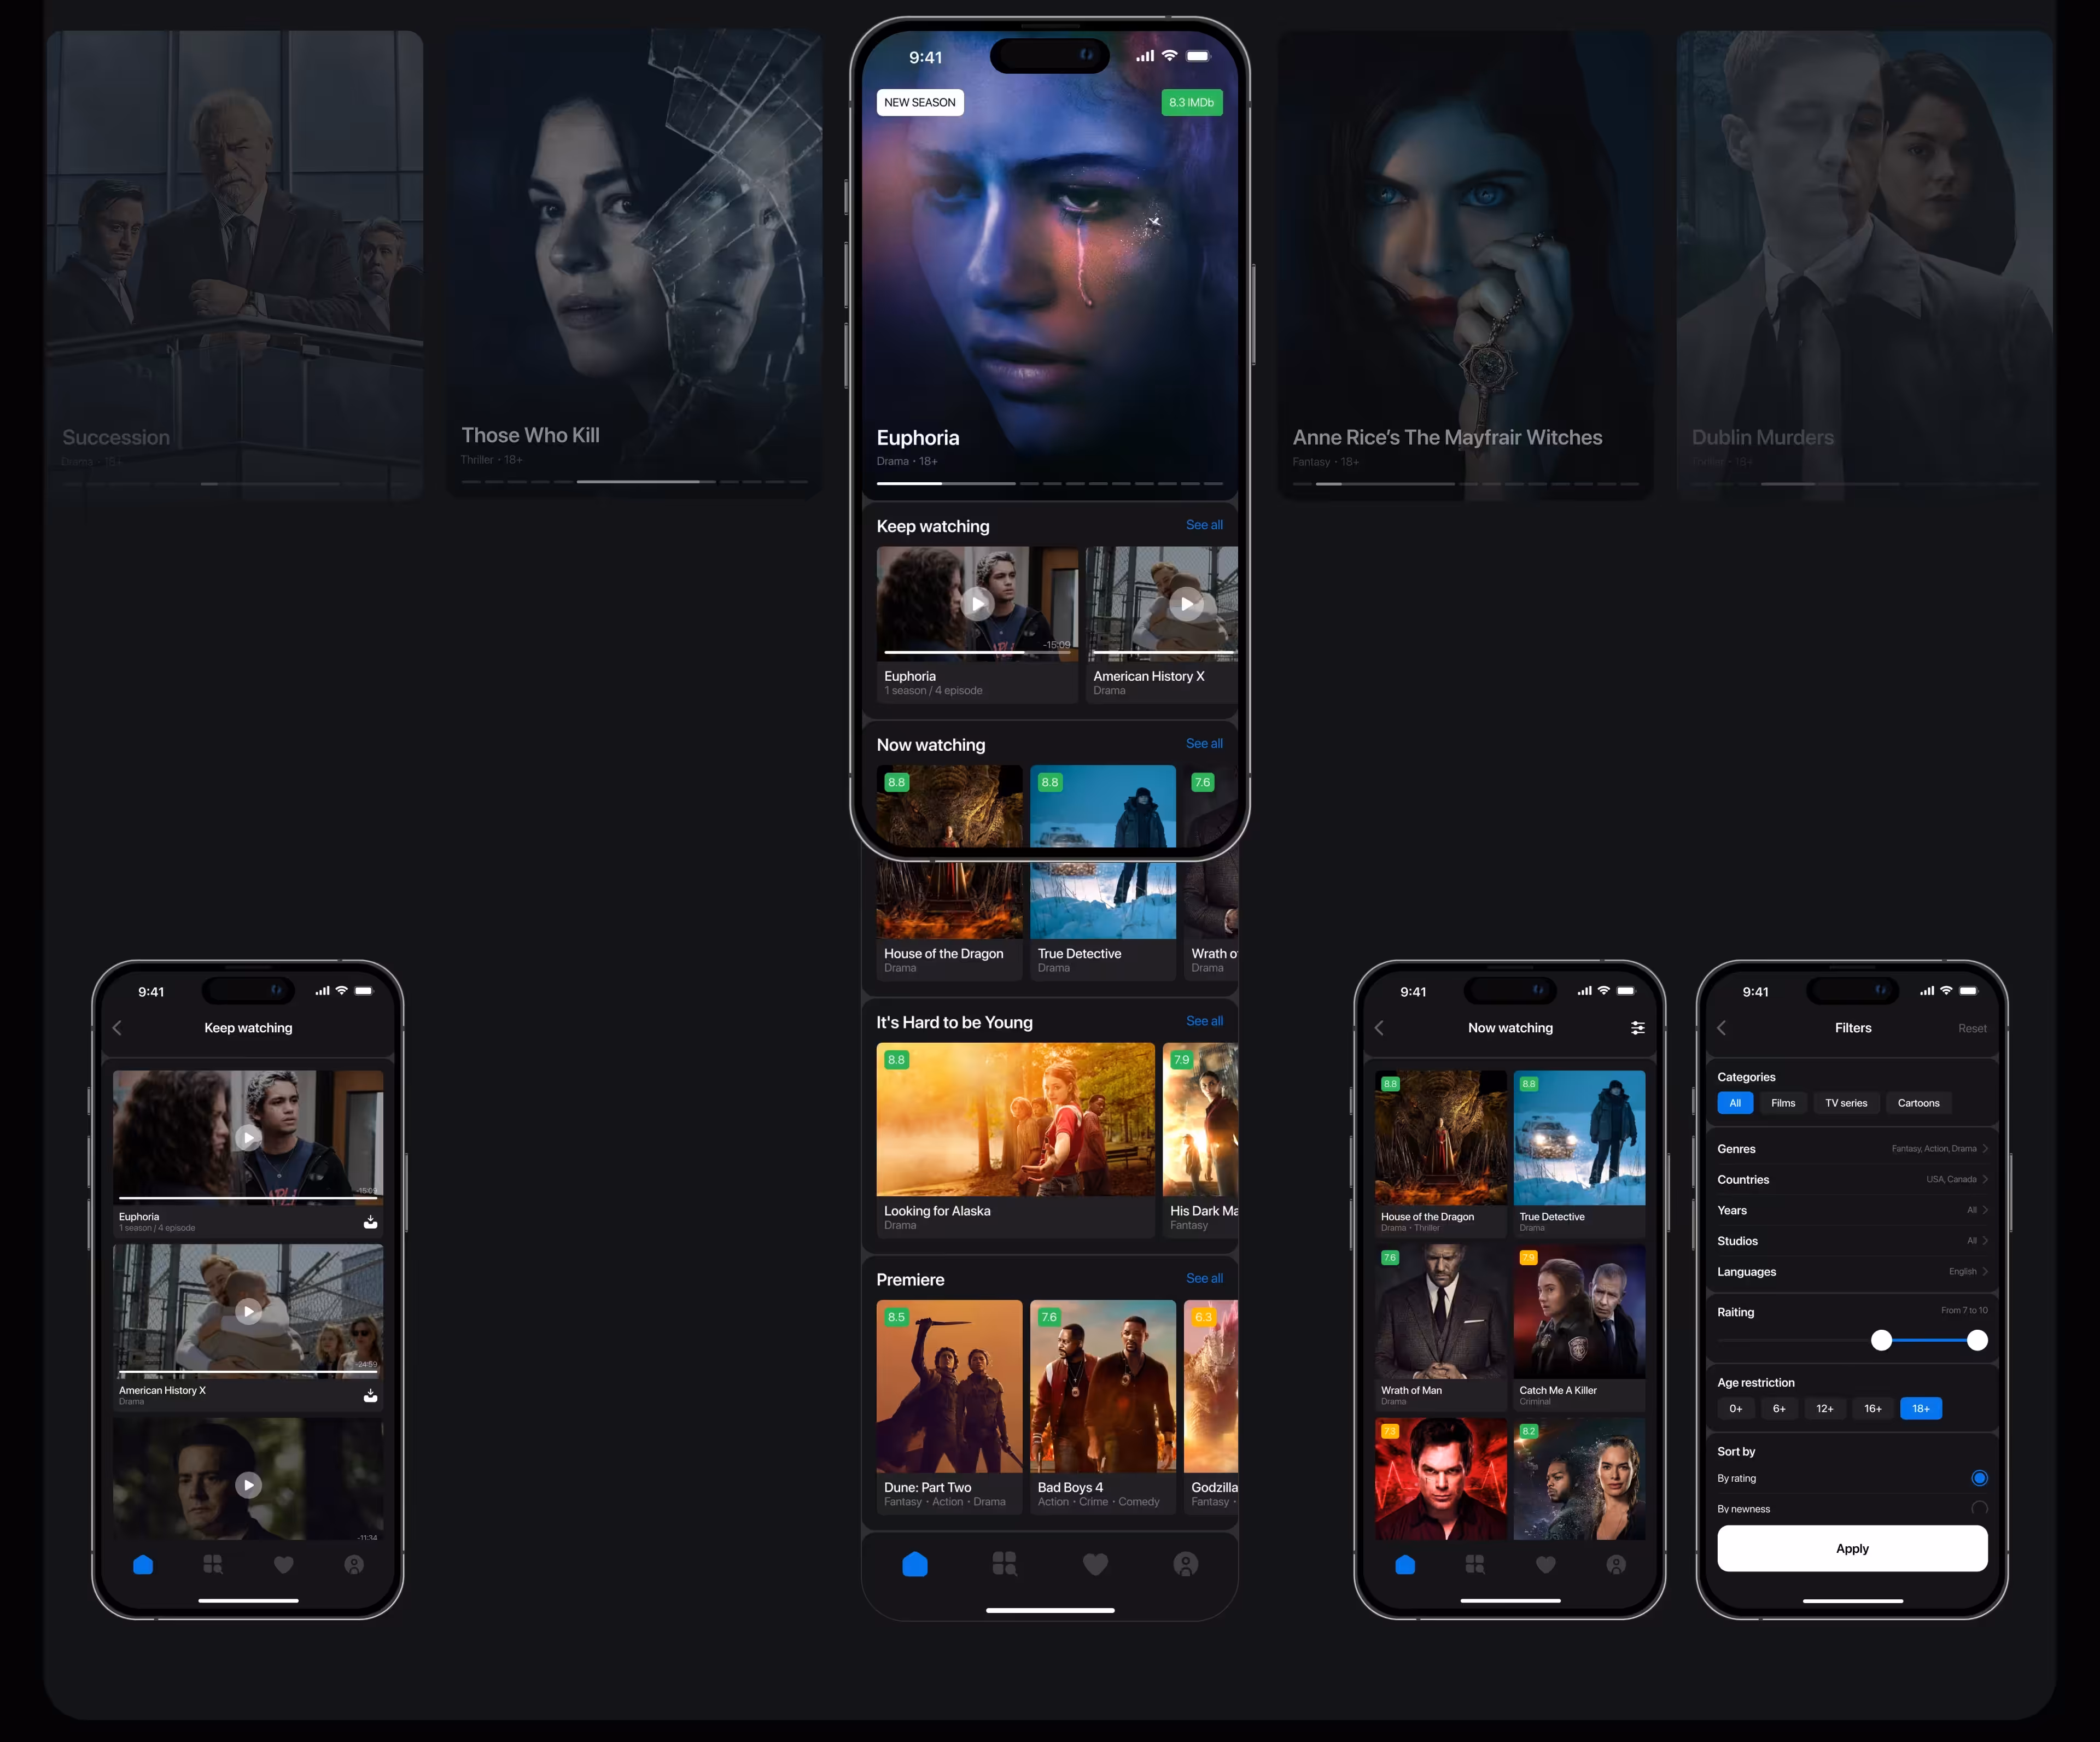
Task: Tap Home icon in main phone tab bar
Action: coord(914,1564)
